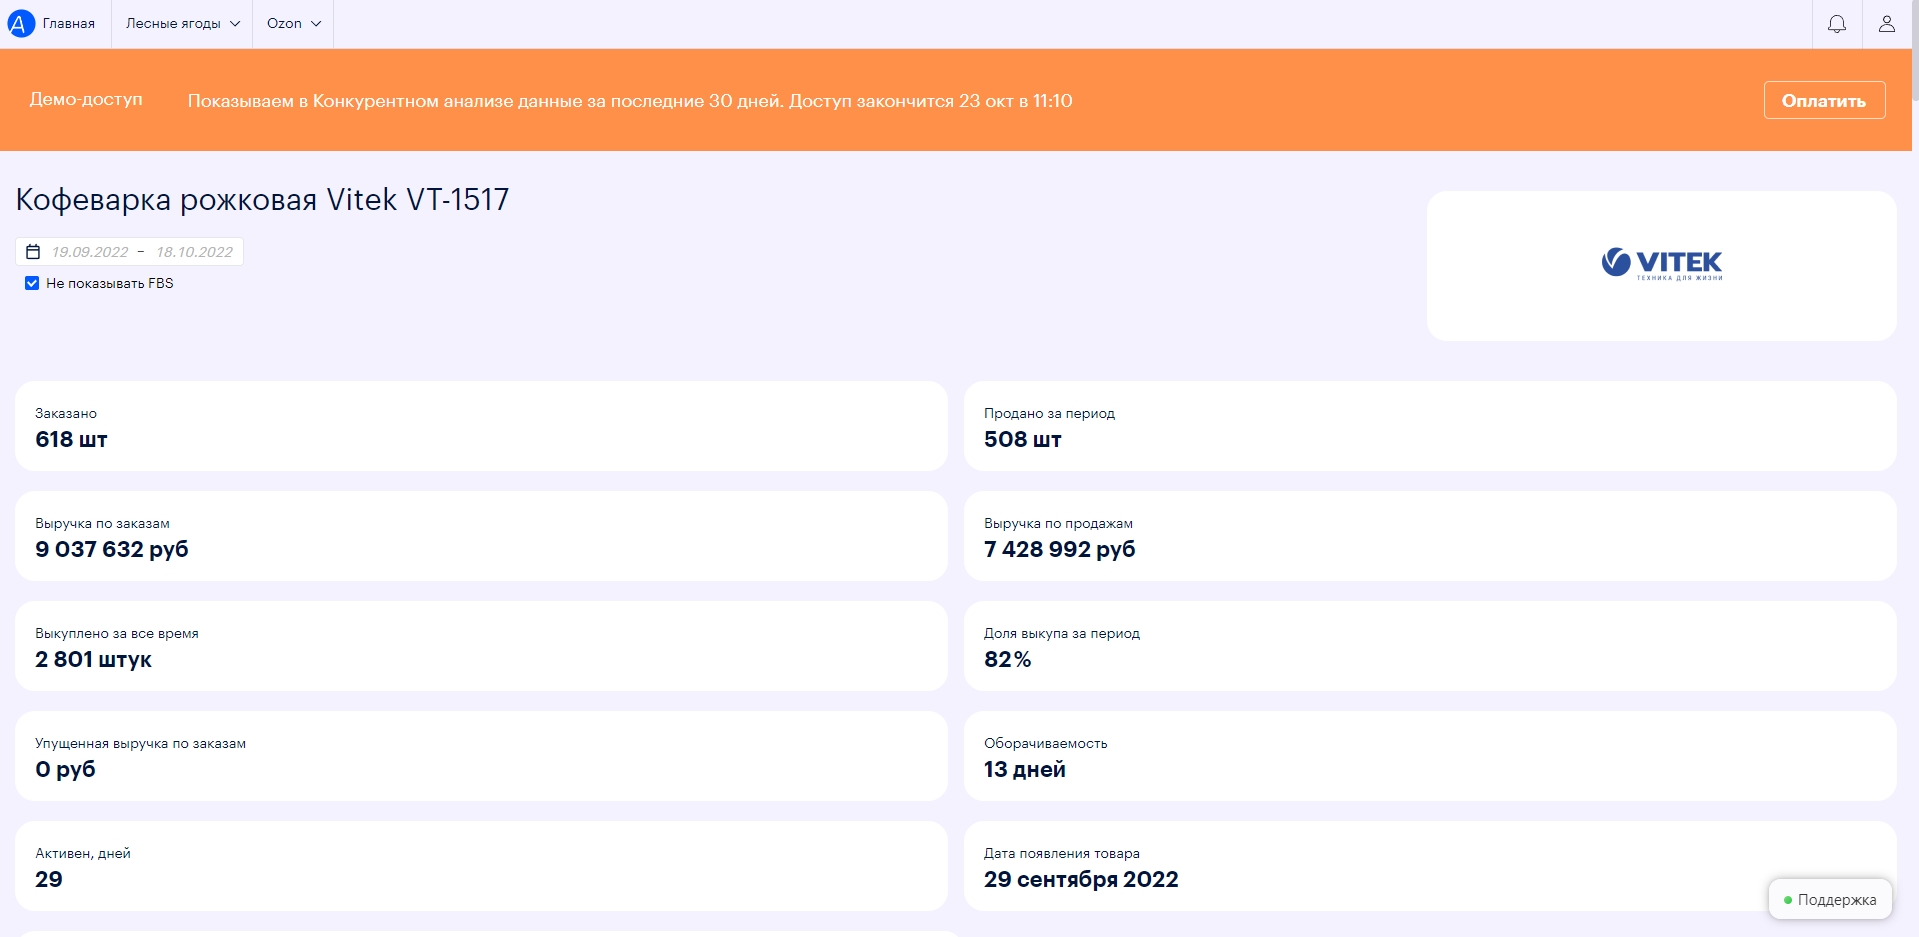1919x937 pixels.
Task: Click the 'Дата появления товара' label
Action: [x=1062, y=853]
